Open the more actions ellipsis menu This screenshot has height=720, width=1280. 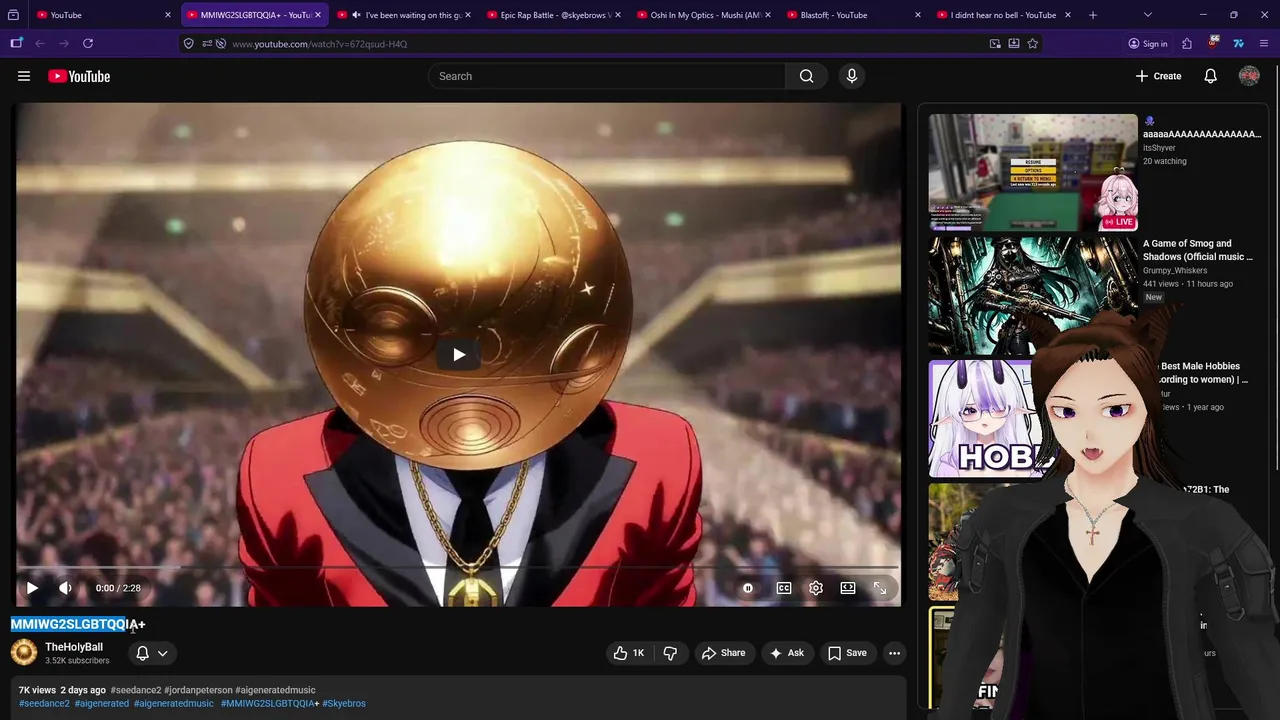coord(895,653)
